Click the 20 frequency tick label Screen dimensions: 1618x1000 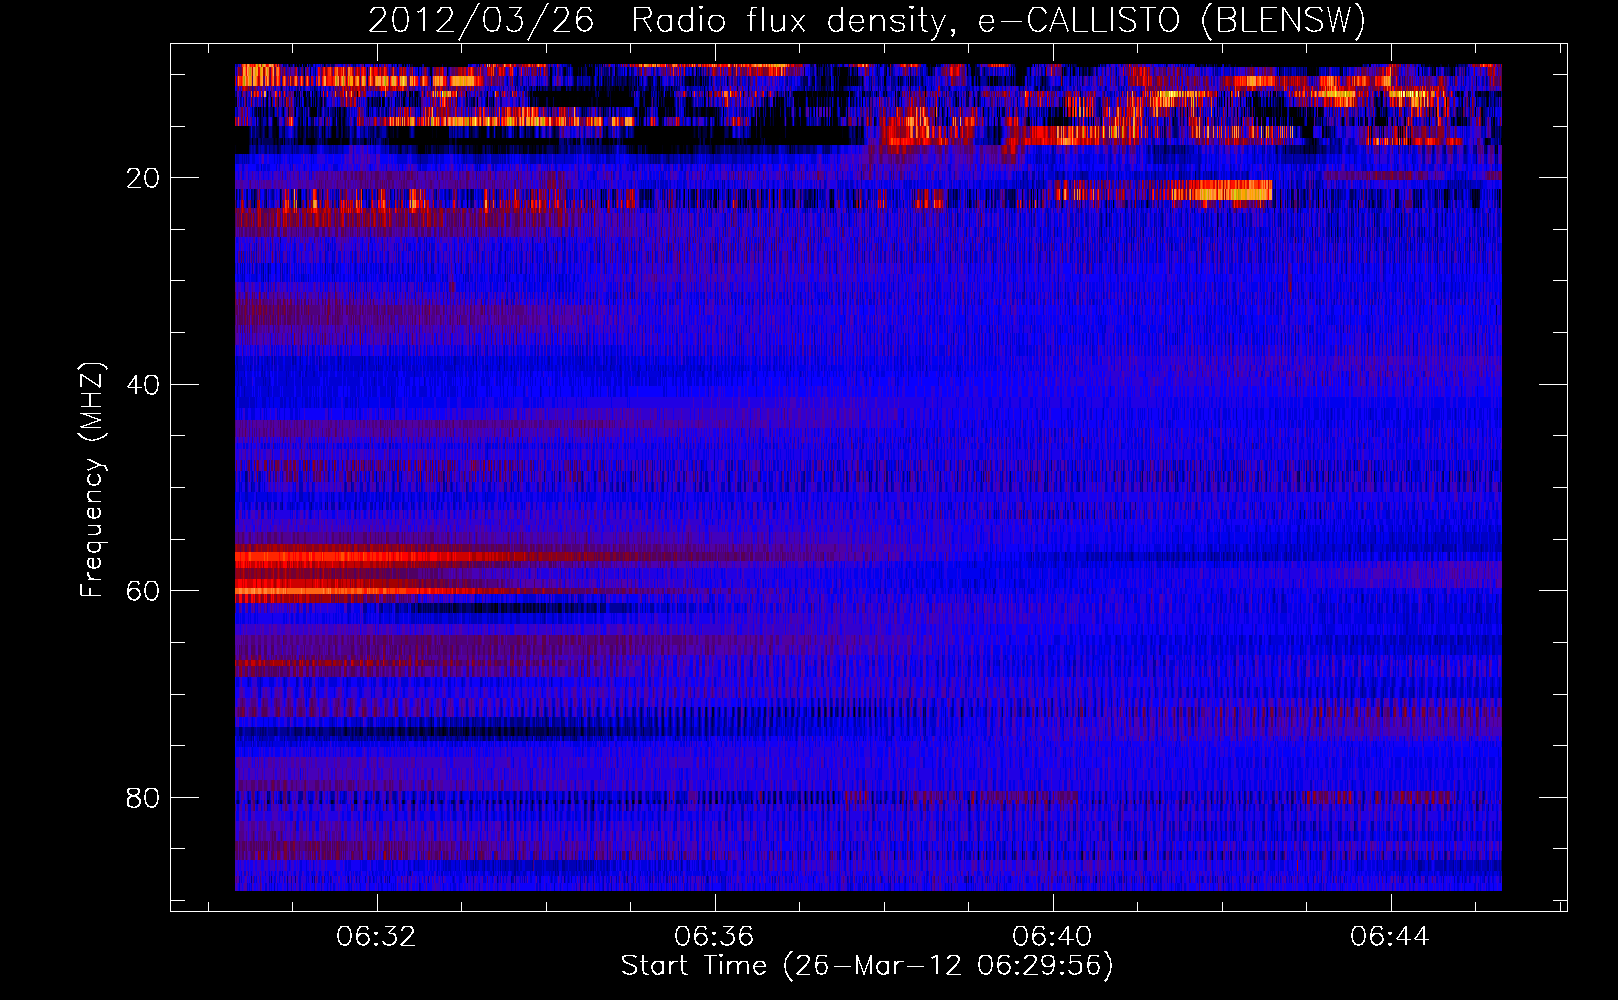point(144,178)
